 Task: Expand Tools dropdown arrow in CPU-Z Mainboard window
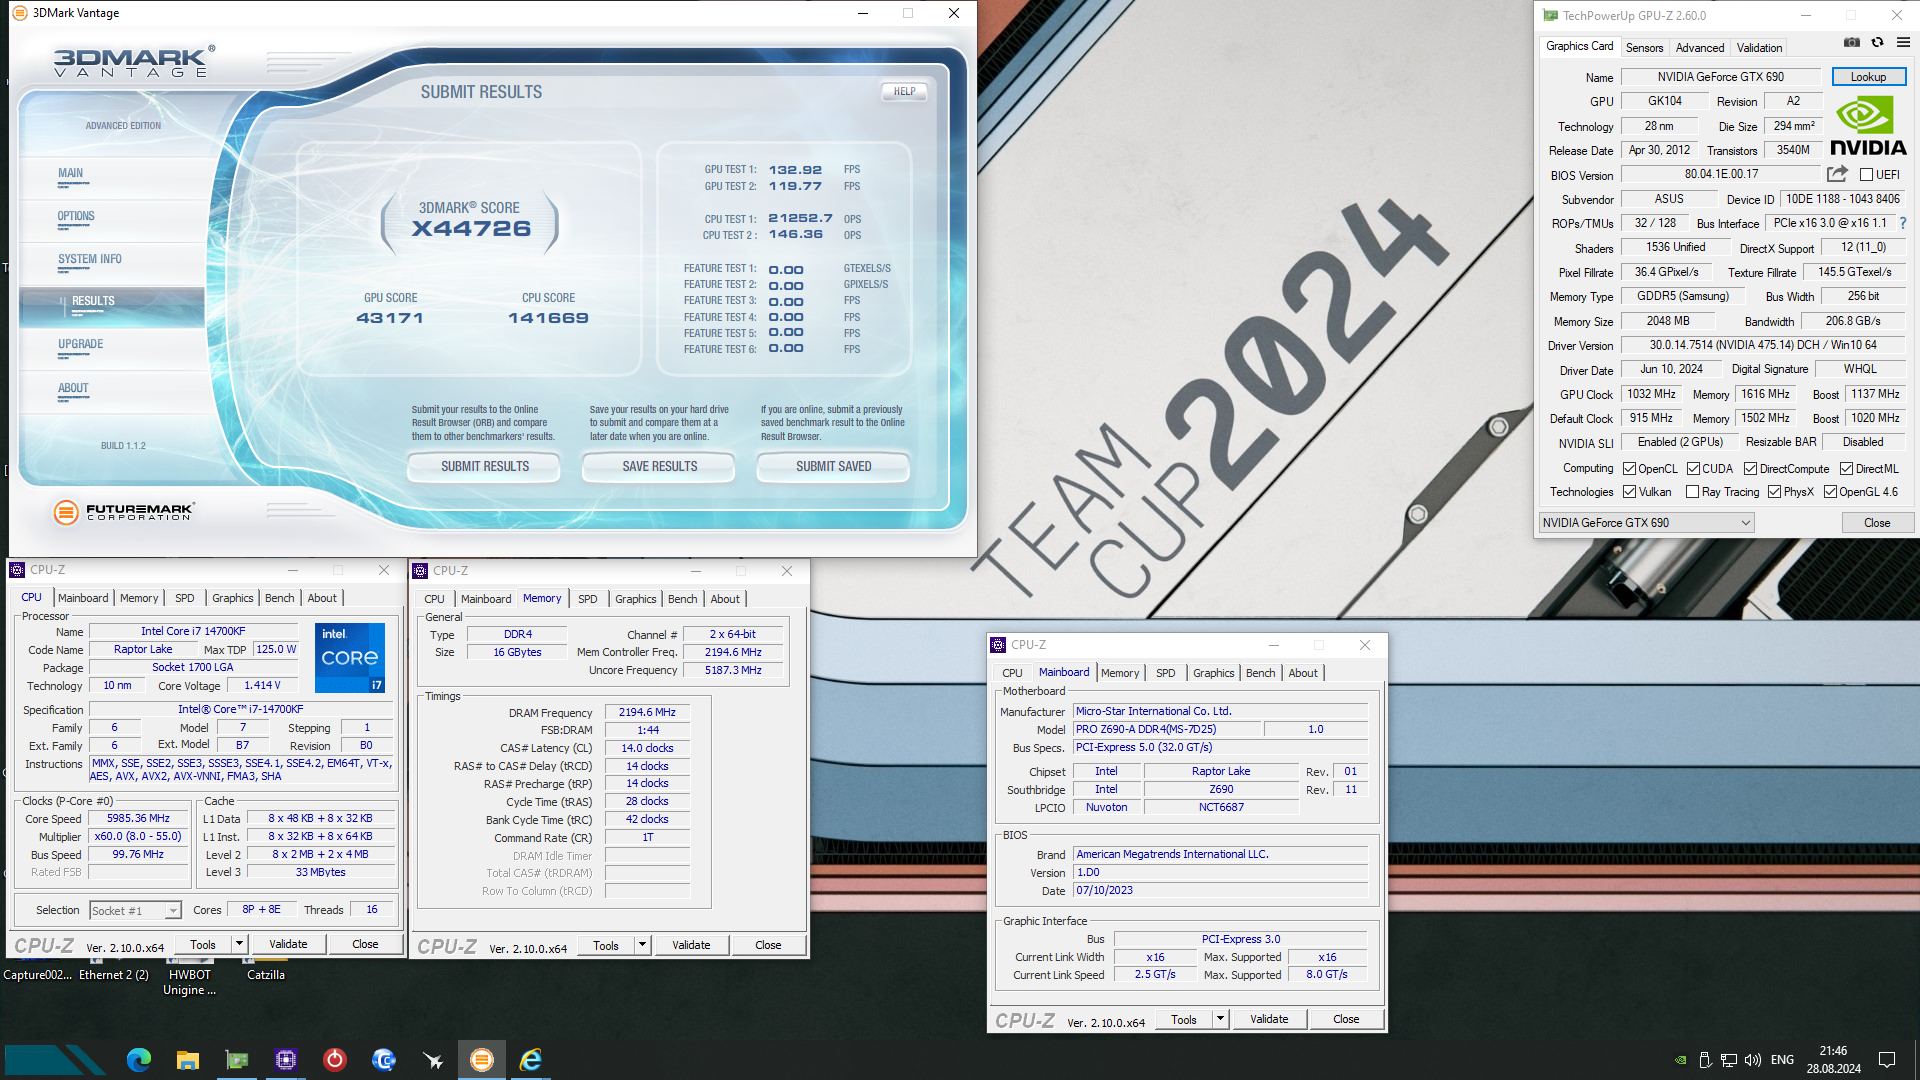click(1220, 1019)
